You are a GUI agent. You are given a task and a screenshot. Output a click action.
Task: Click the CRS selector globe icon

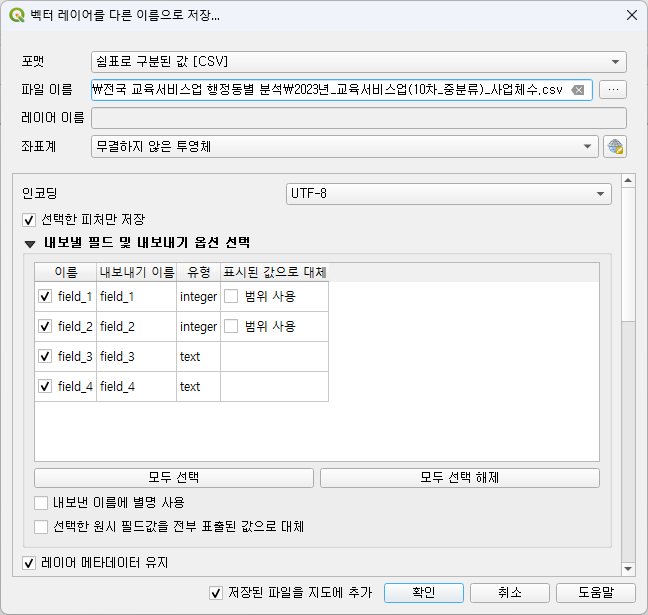(x=615, y=146)
